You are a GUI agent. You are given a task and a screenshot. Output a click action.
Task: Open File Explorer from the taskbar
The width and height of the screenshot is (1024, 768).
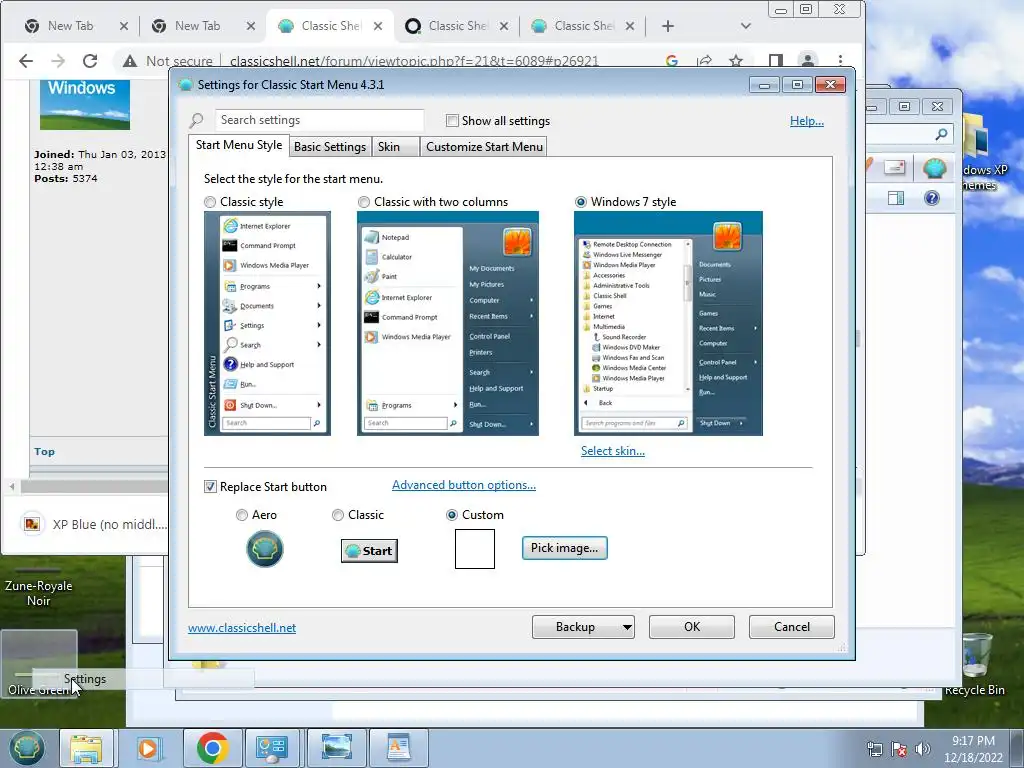[x=86, y=748]
